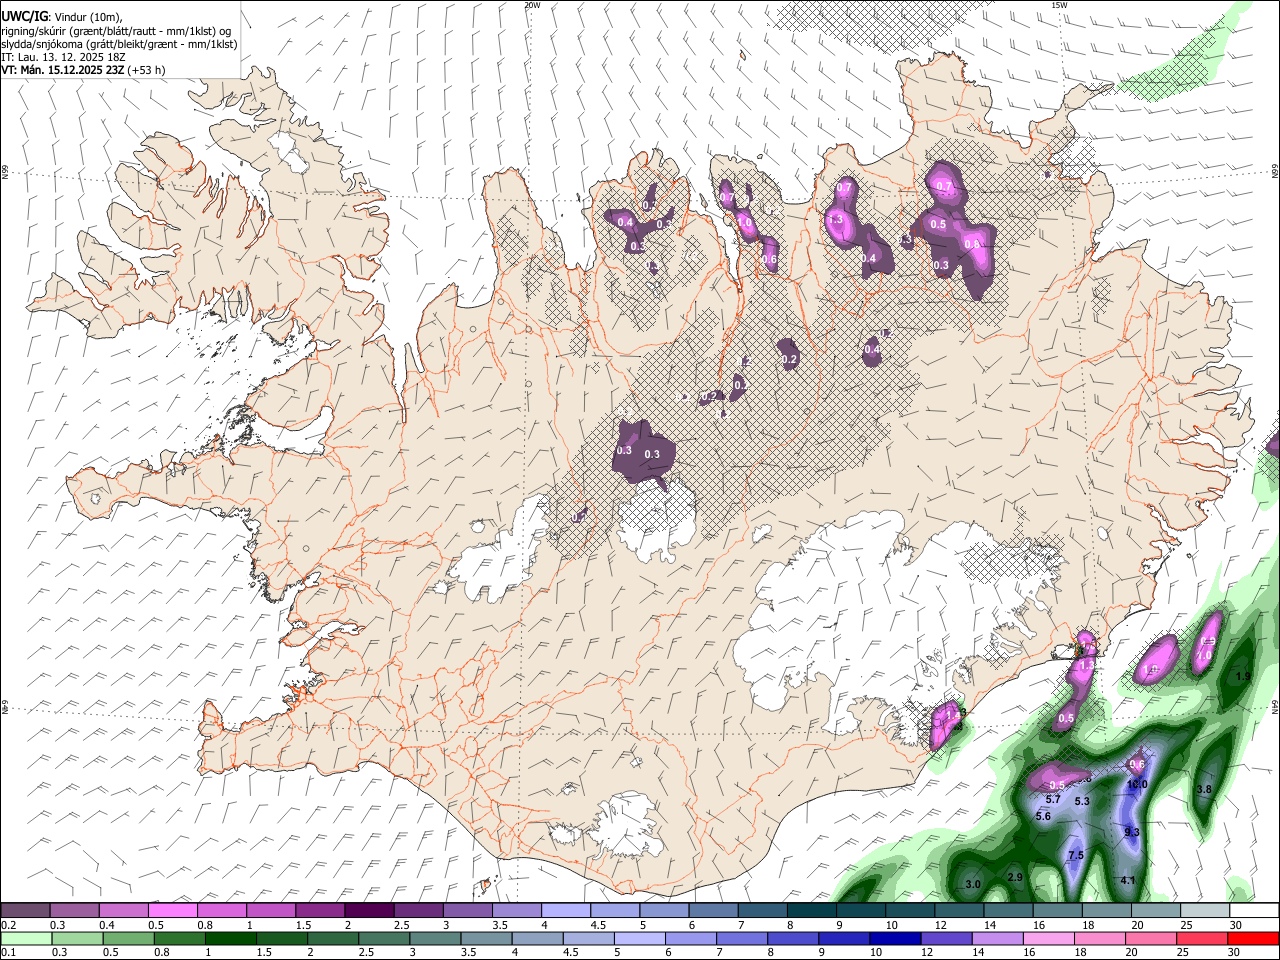This screenshot has height=960, width=1280.
Task: Pick the bright pink 0.5 snow scale swatch
Action: [x=172, y=911]
